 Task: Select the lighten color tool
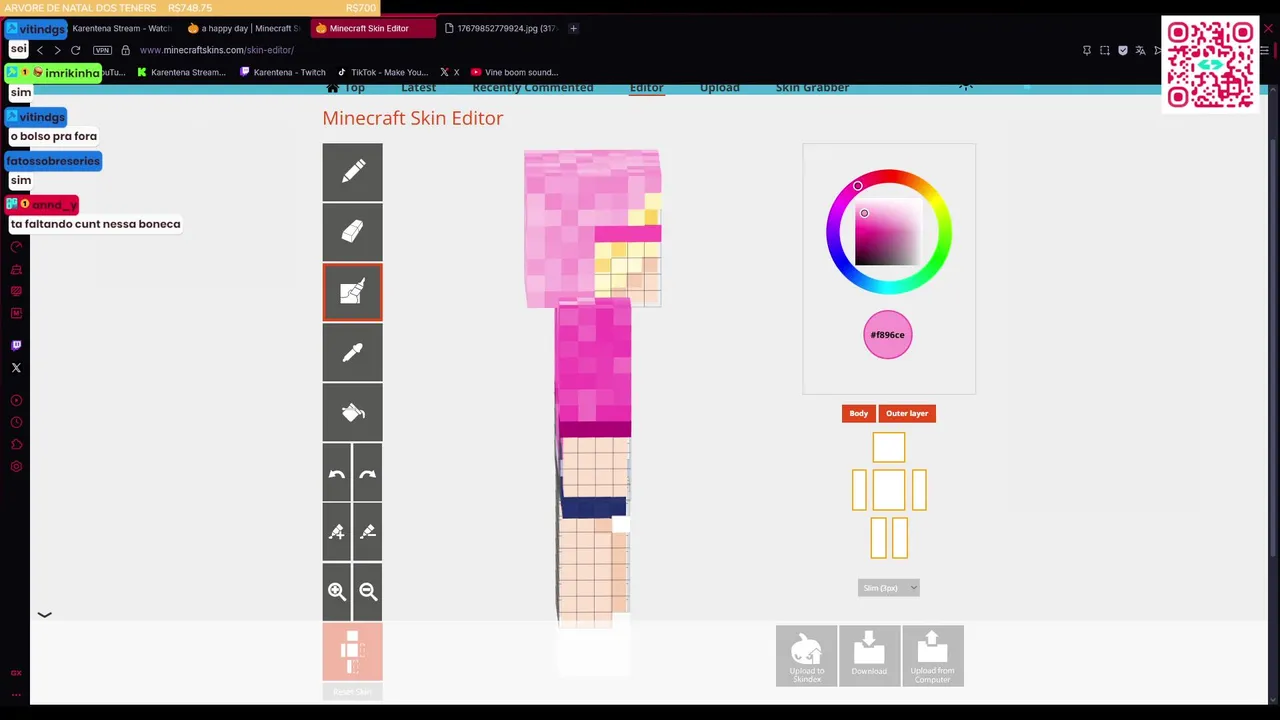click(x=337, y=532)
